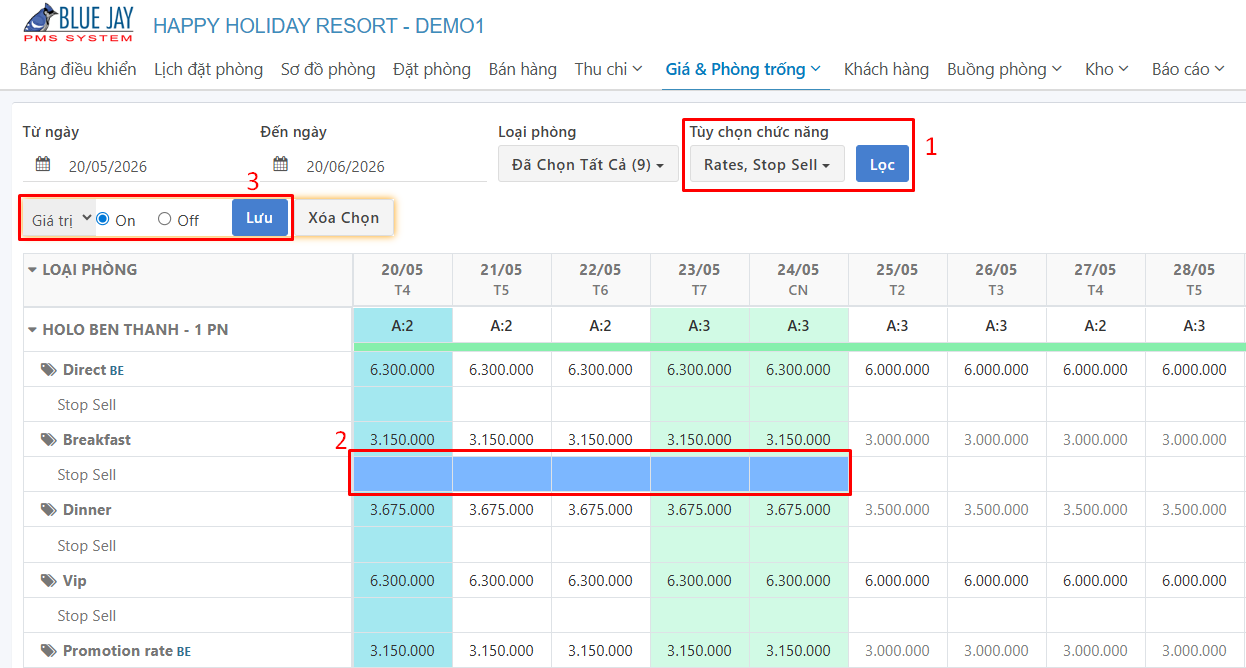
Task: Click Breakfast rate 3.150.000 on 22/05
Action: 600,440
